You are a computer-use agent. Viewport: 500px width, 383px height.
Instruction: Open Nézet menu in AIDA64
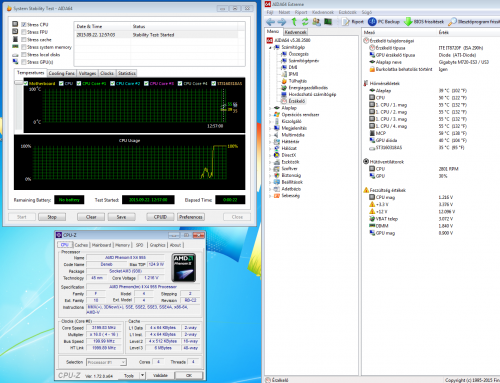coord(284,12)
